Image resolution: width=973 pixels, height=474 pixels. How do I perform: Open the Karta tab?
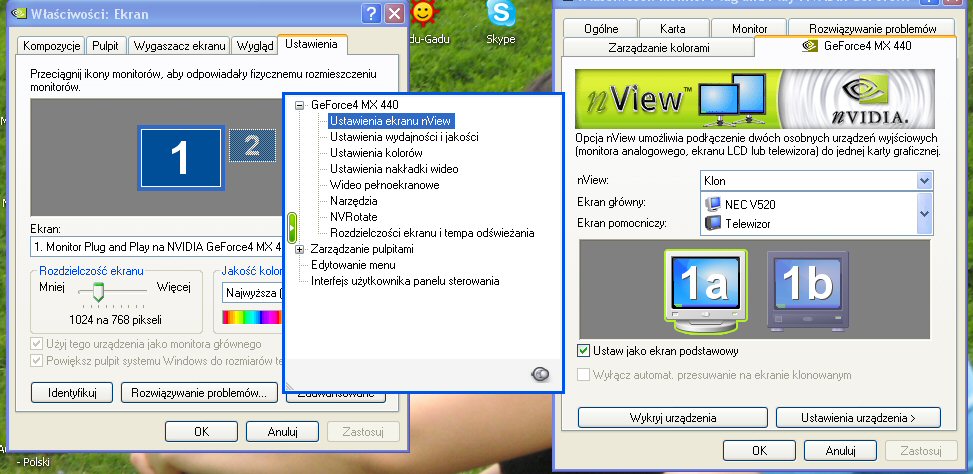pos(673,29)
